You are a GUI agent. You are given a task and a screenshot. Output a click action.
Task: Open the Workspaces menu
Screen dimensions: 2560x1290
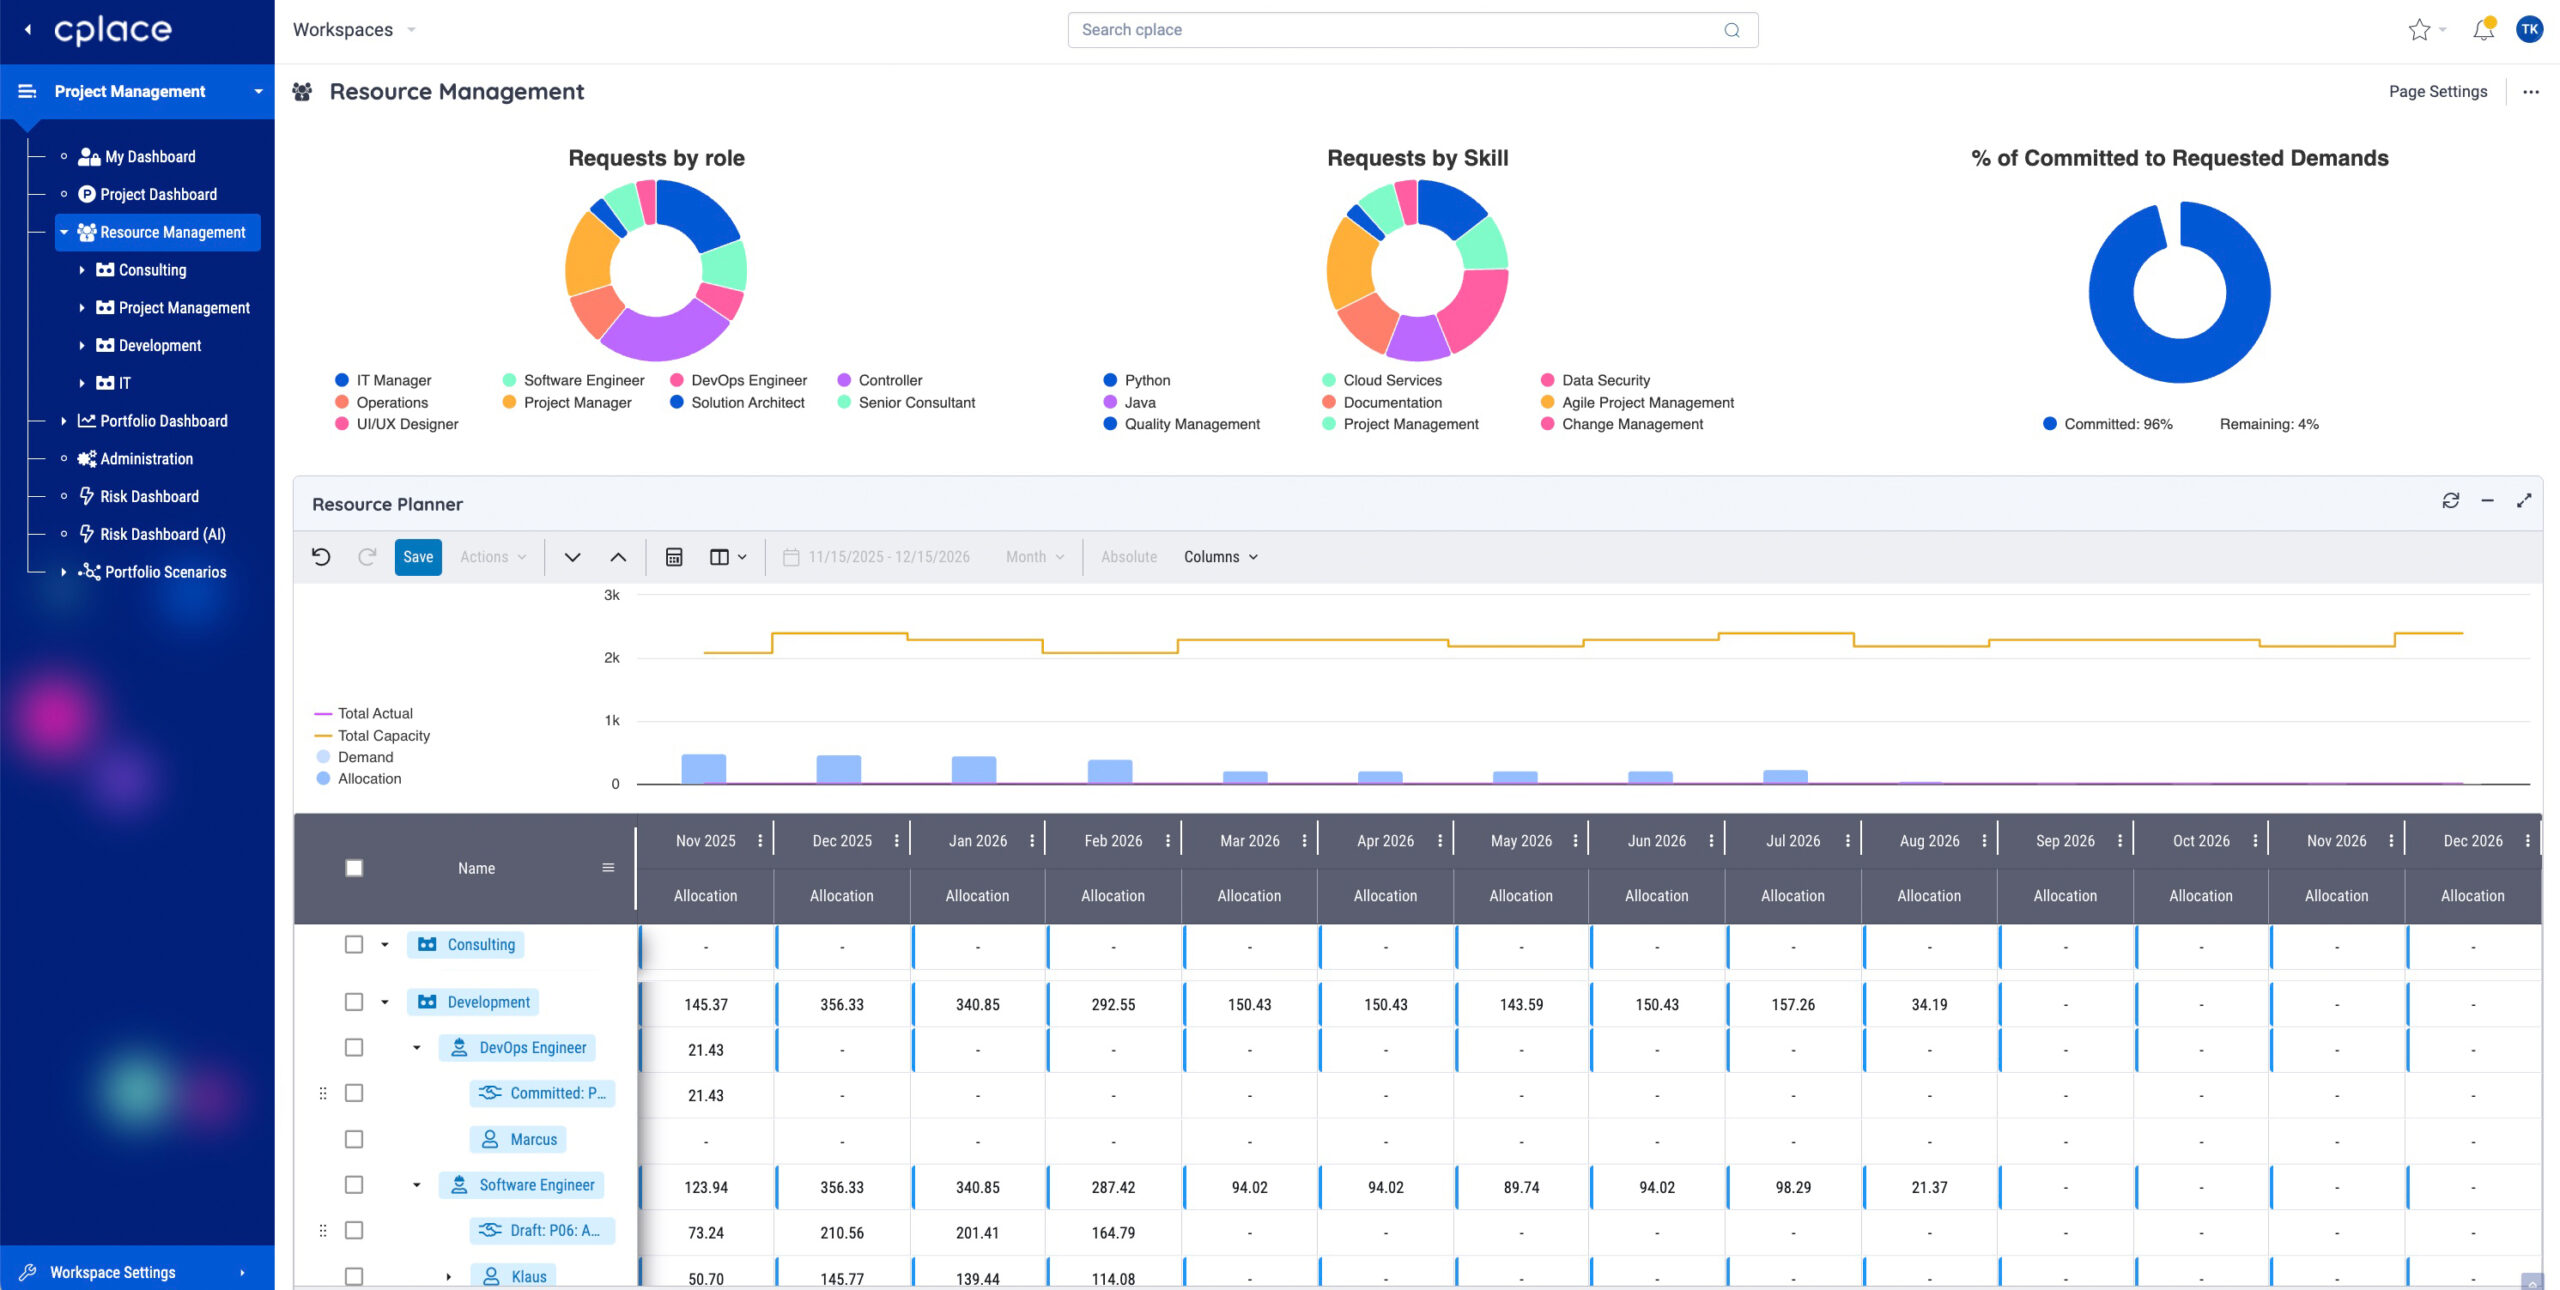tap(354, 30)
